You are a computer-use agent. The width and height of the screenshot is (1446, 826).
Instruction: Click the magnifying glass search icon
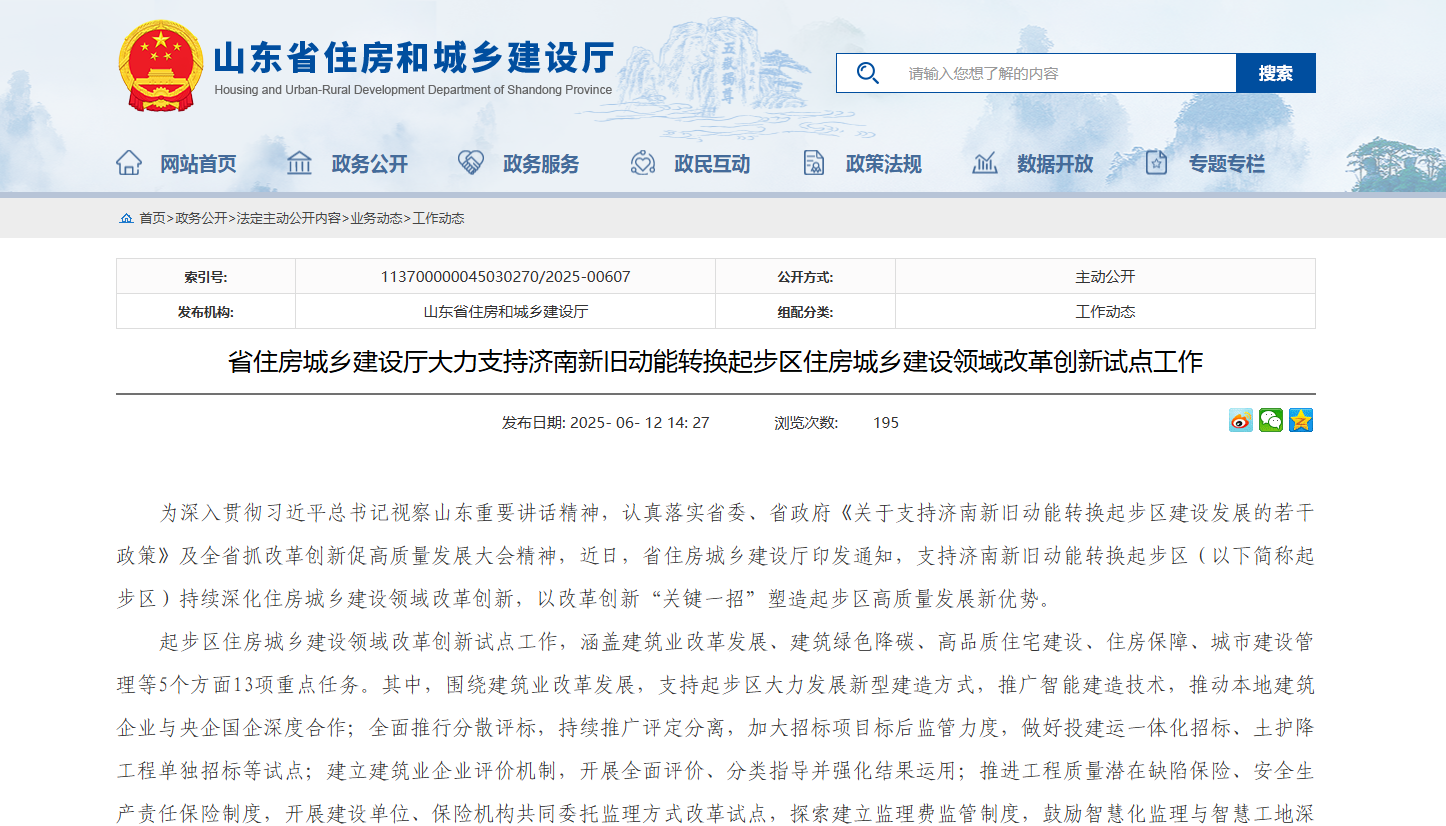(x=867, y=73)
